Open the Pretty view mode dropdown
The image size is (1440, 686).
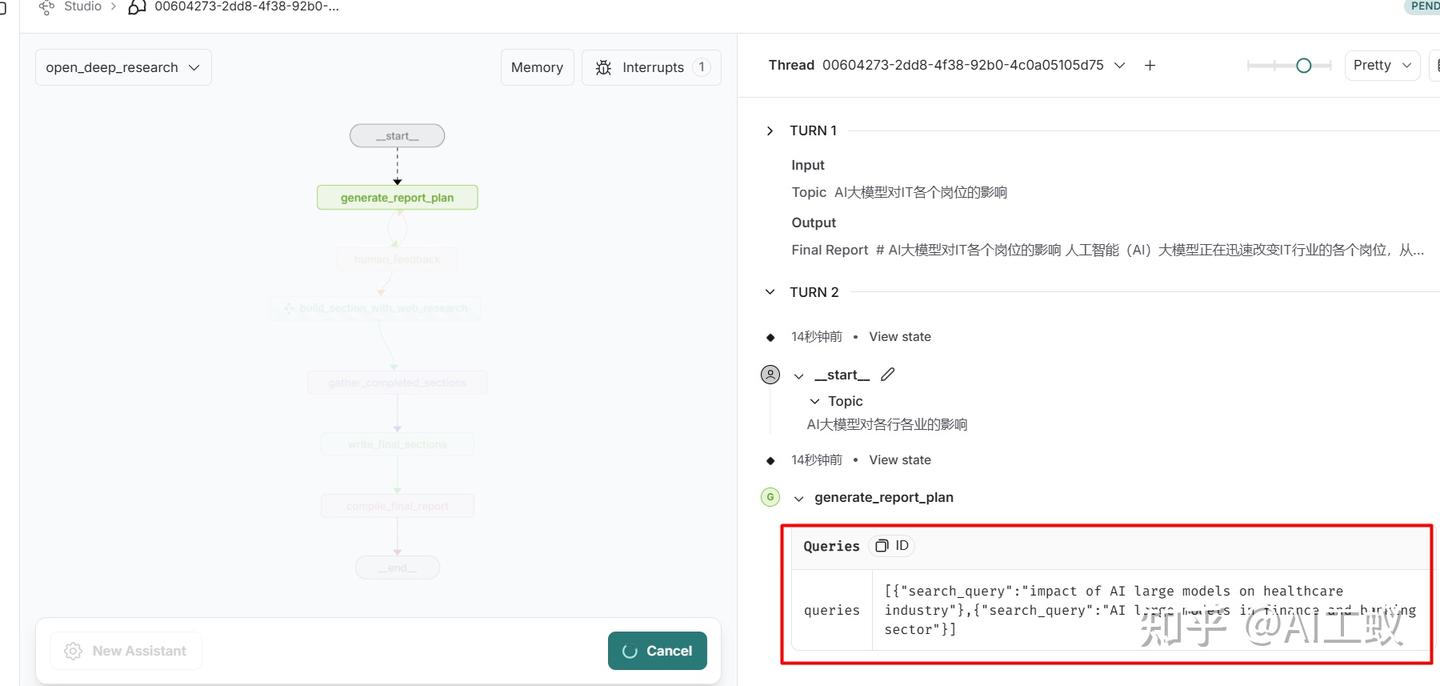click(1382, 65)
